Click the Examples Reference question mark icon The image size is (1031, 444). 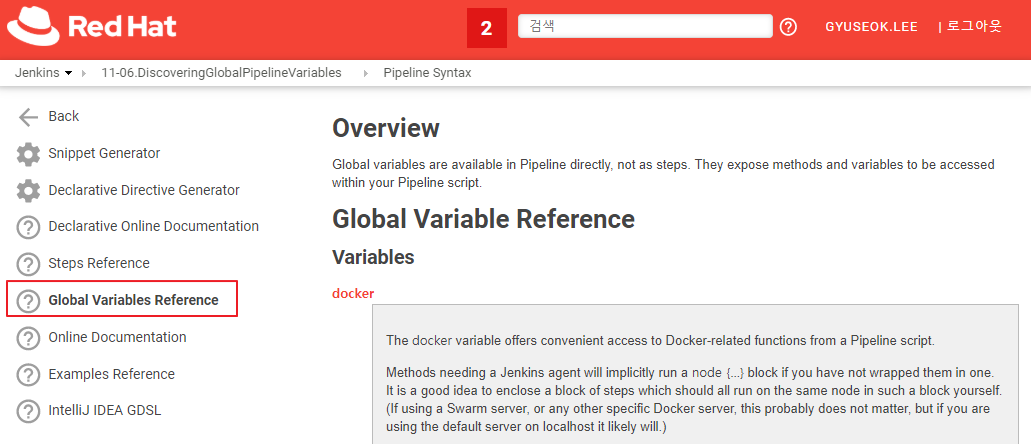pos(29,375)
